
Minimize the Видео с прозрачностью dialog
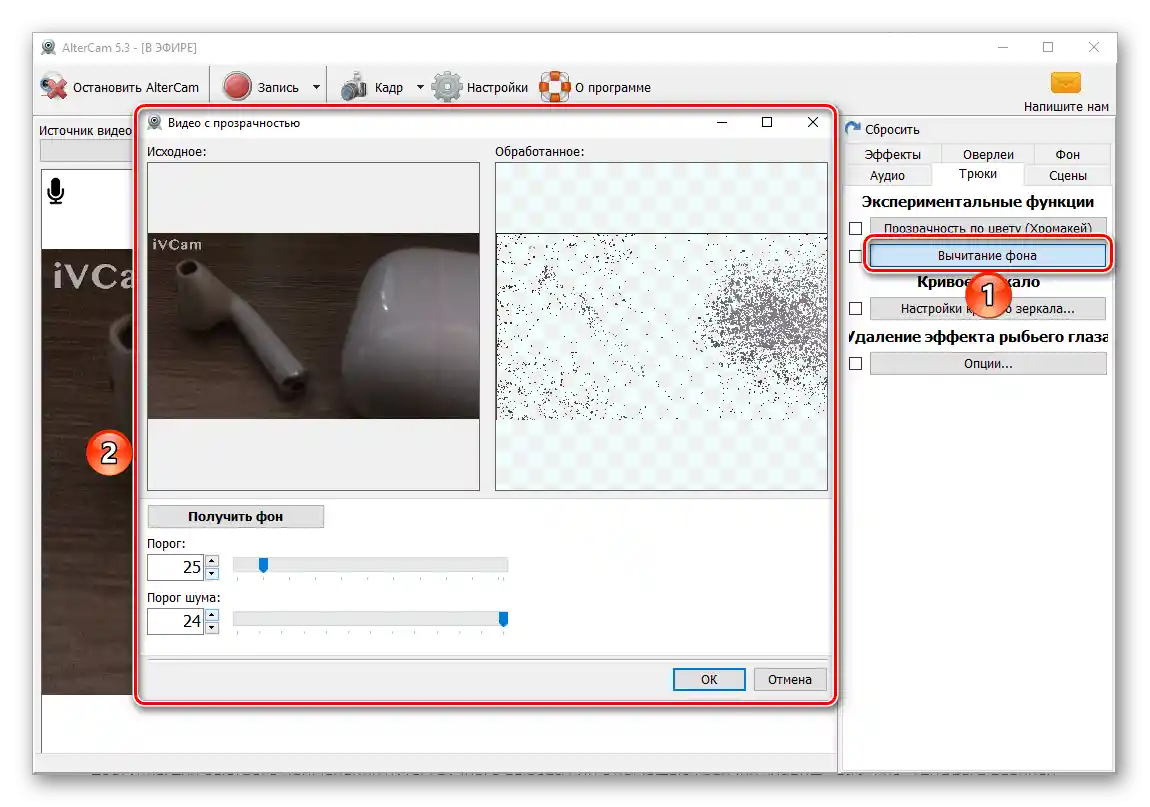[722, 122]
